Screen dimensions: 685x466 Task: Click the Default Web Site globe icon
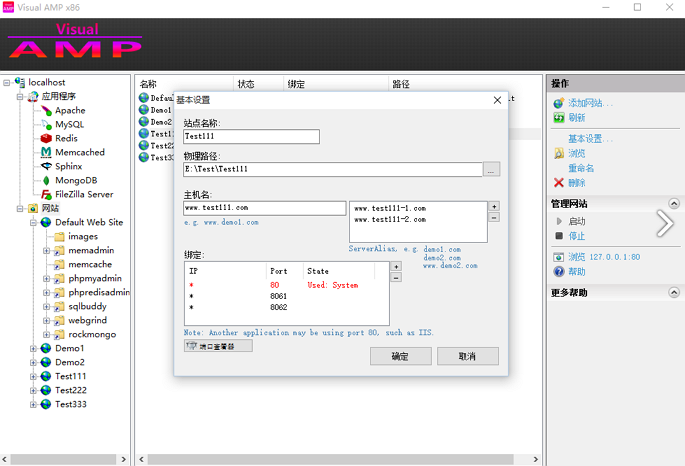(46, 222)
